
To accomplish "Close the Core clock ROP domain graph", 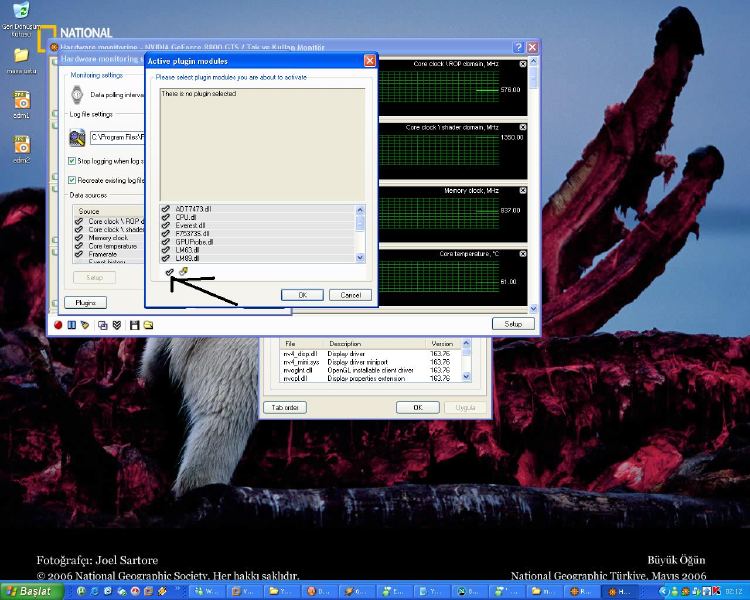I will pos(523,64).
